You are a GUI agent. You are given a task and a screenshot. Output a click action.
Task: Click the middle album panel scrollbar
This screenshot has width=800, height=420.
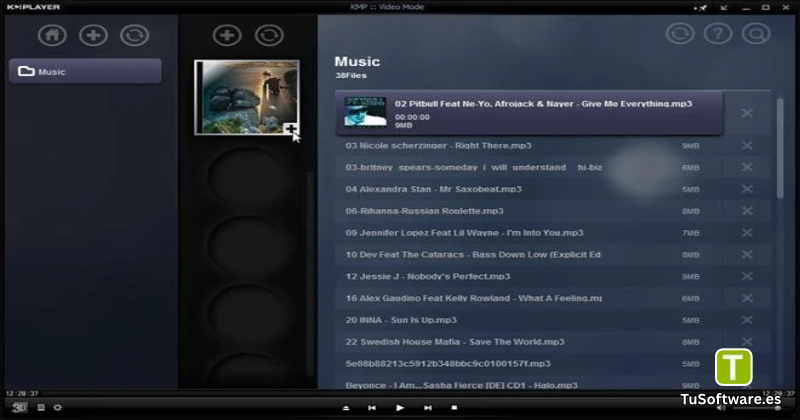pos(310,276)
